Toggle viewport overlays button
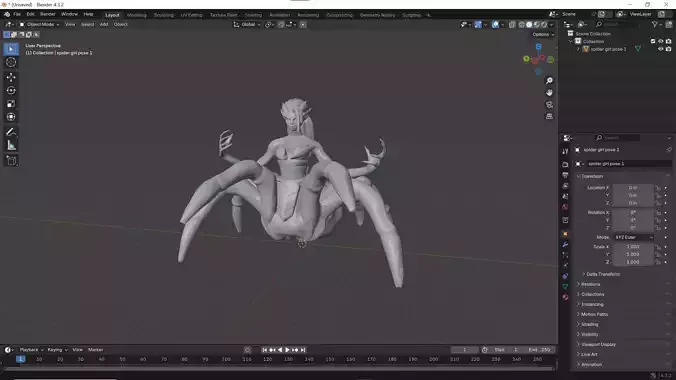Screen dimensions: 676x380 (495, 25)
